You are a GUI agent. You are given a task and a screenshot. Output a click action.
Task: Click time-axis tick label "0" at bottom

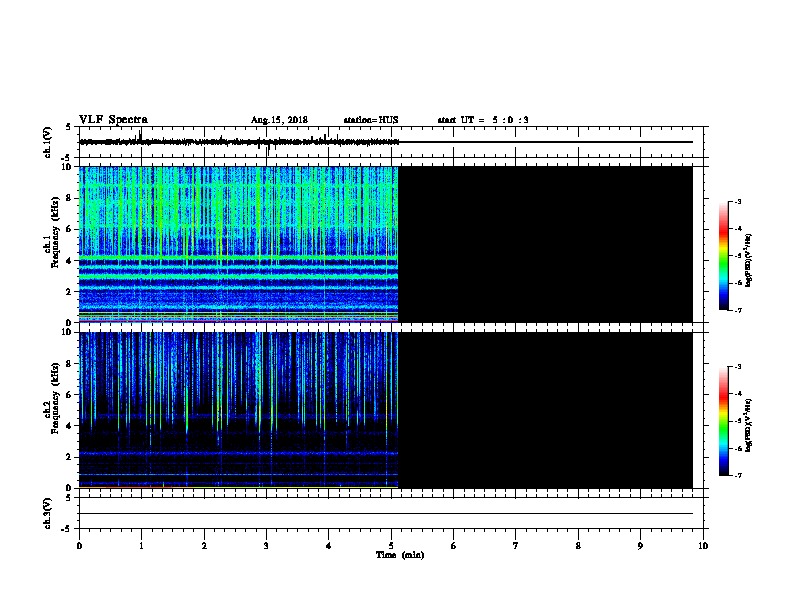79,546
